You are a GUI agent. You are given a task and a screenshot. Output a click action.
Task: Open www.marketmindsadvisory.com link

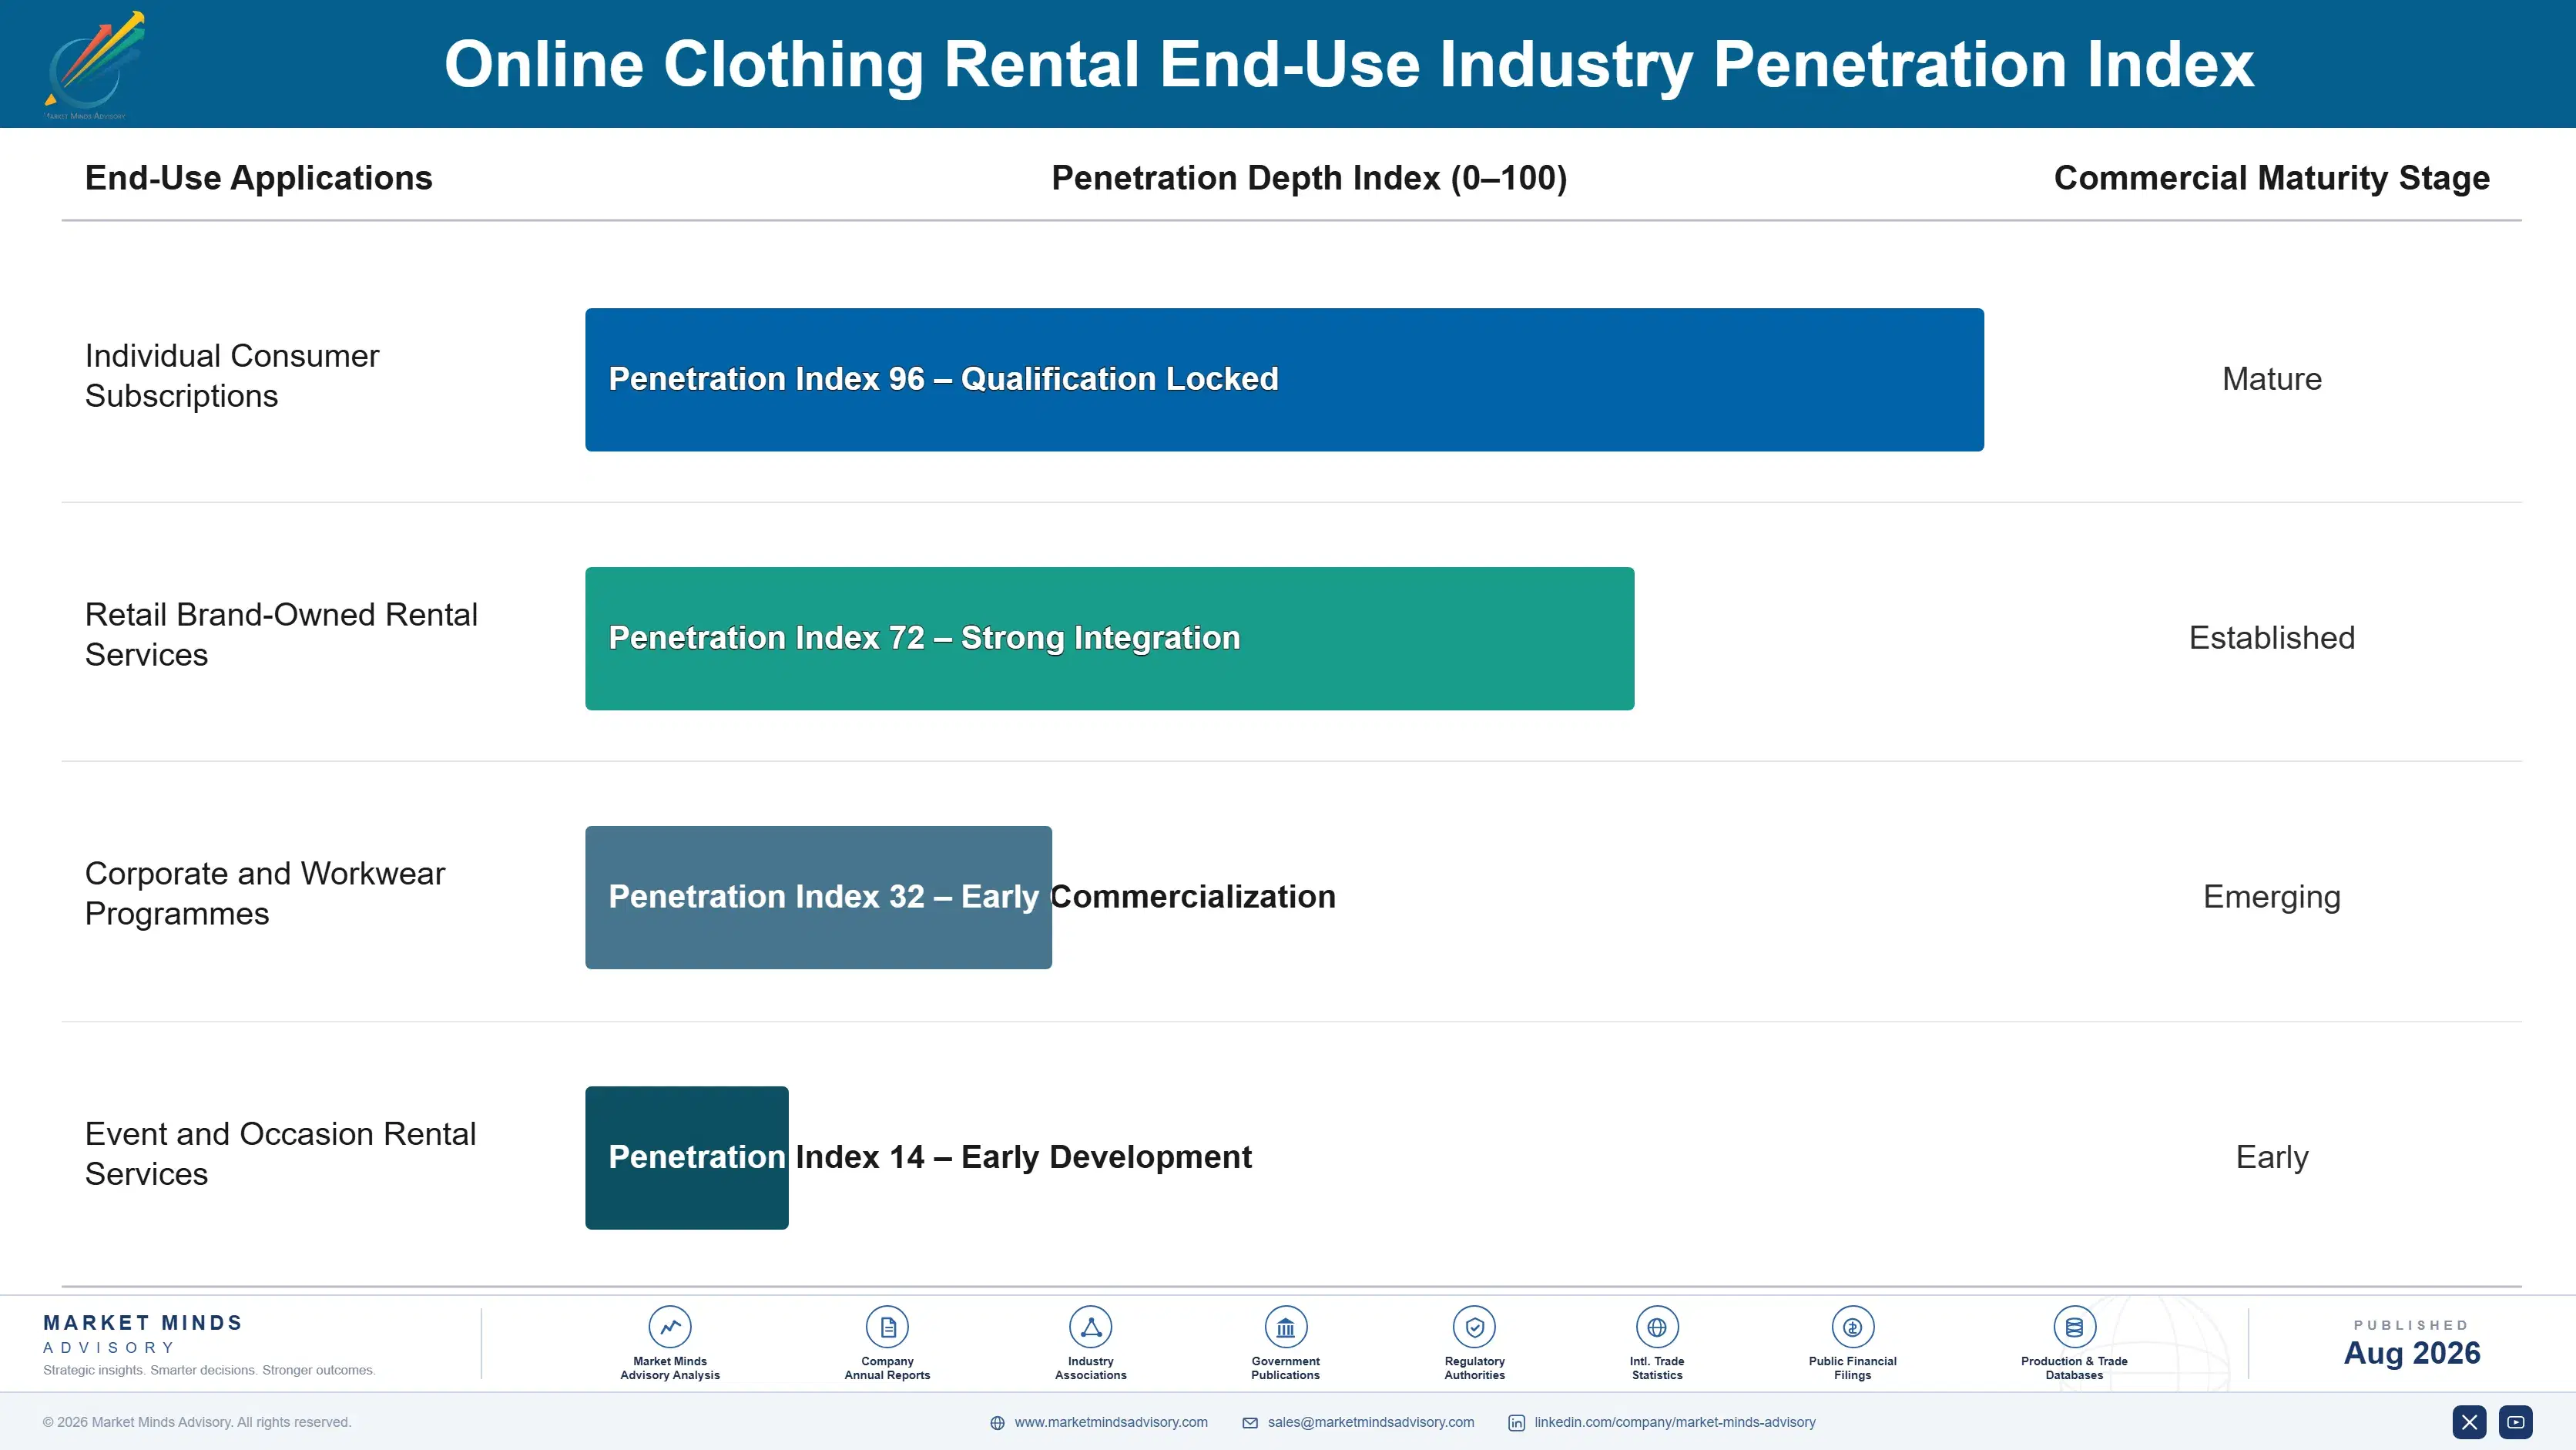(x=1111, y=1422)
